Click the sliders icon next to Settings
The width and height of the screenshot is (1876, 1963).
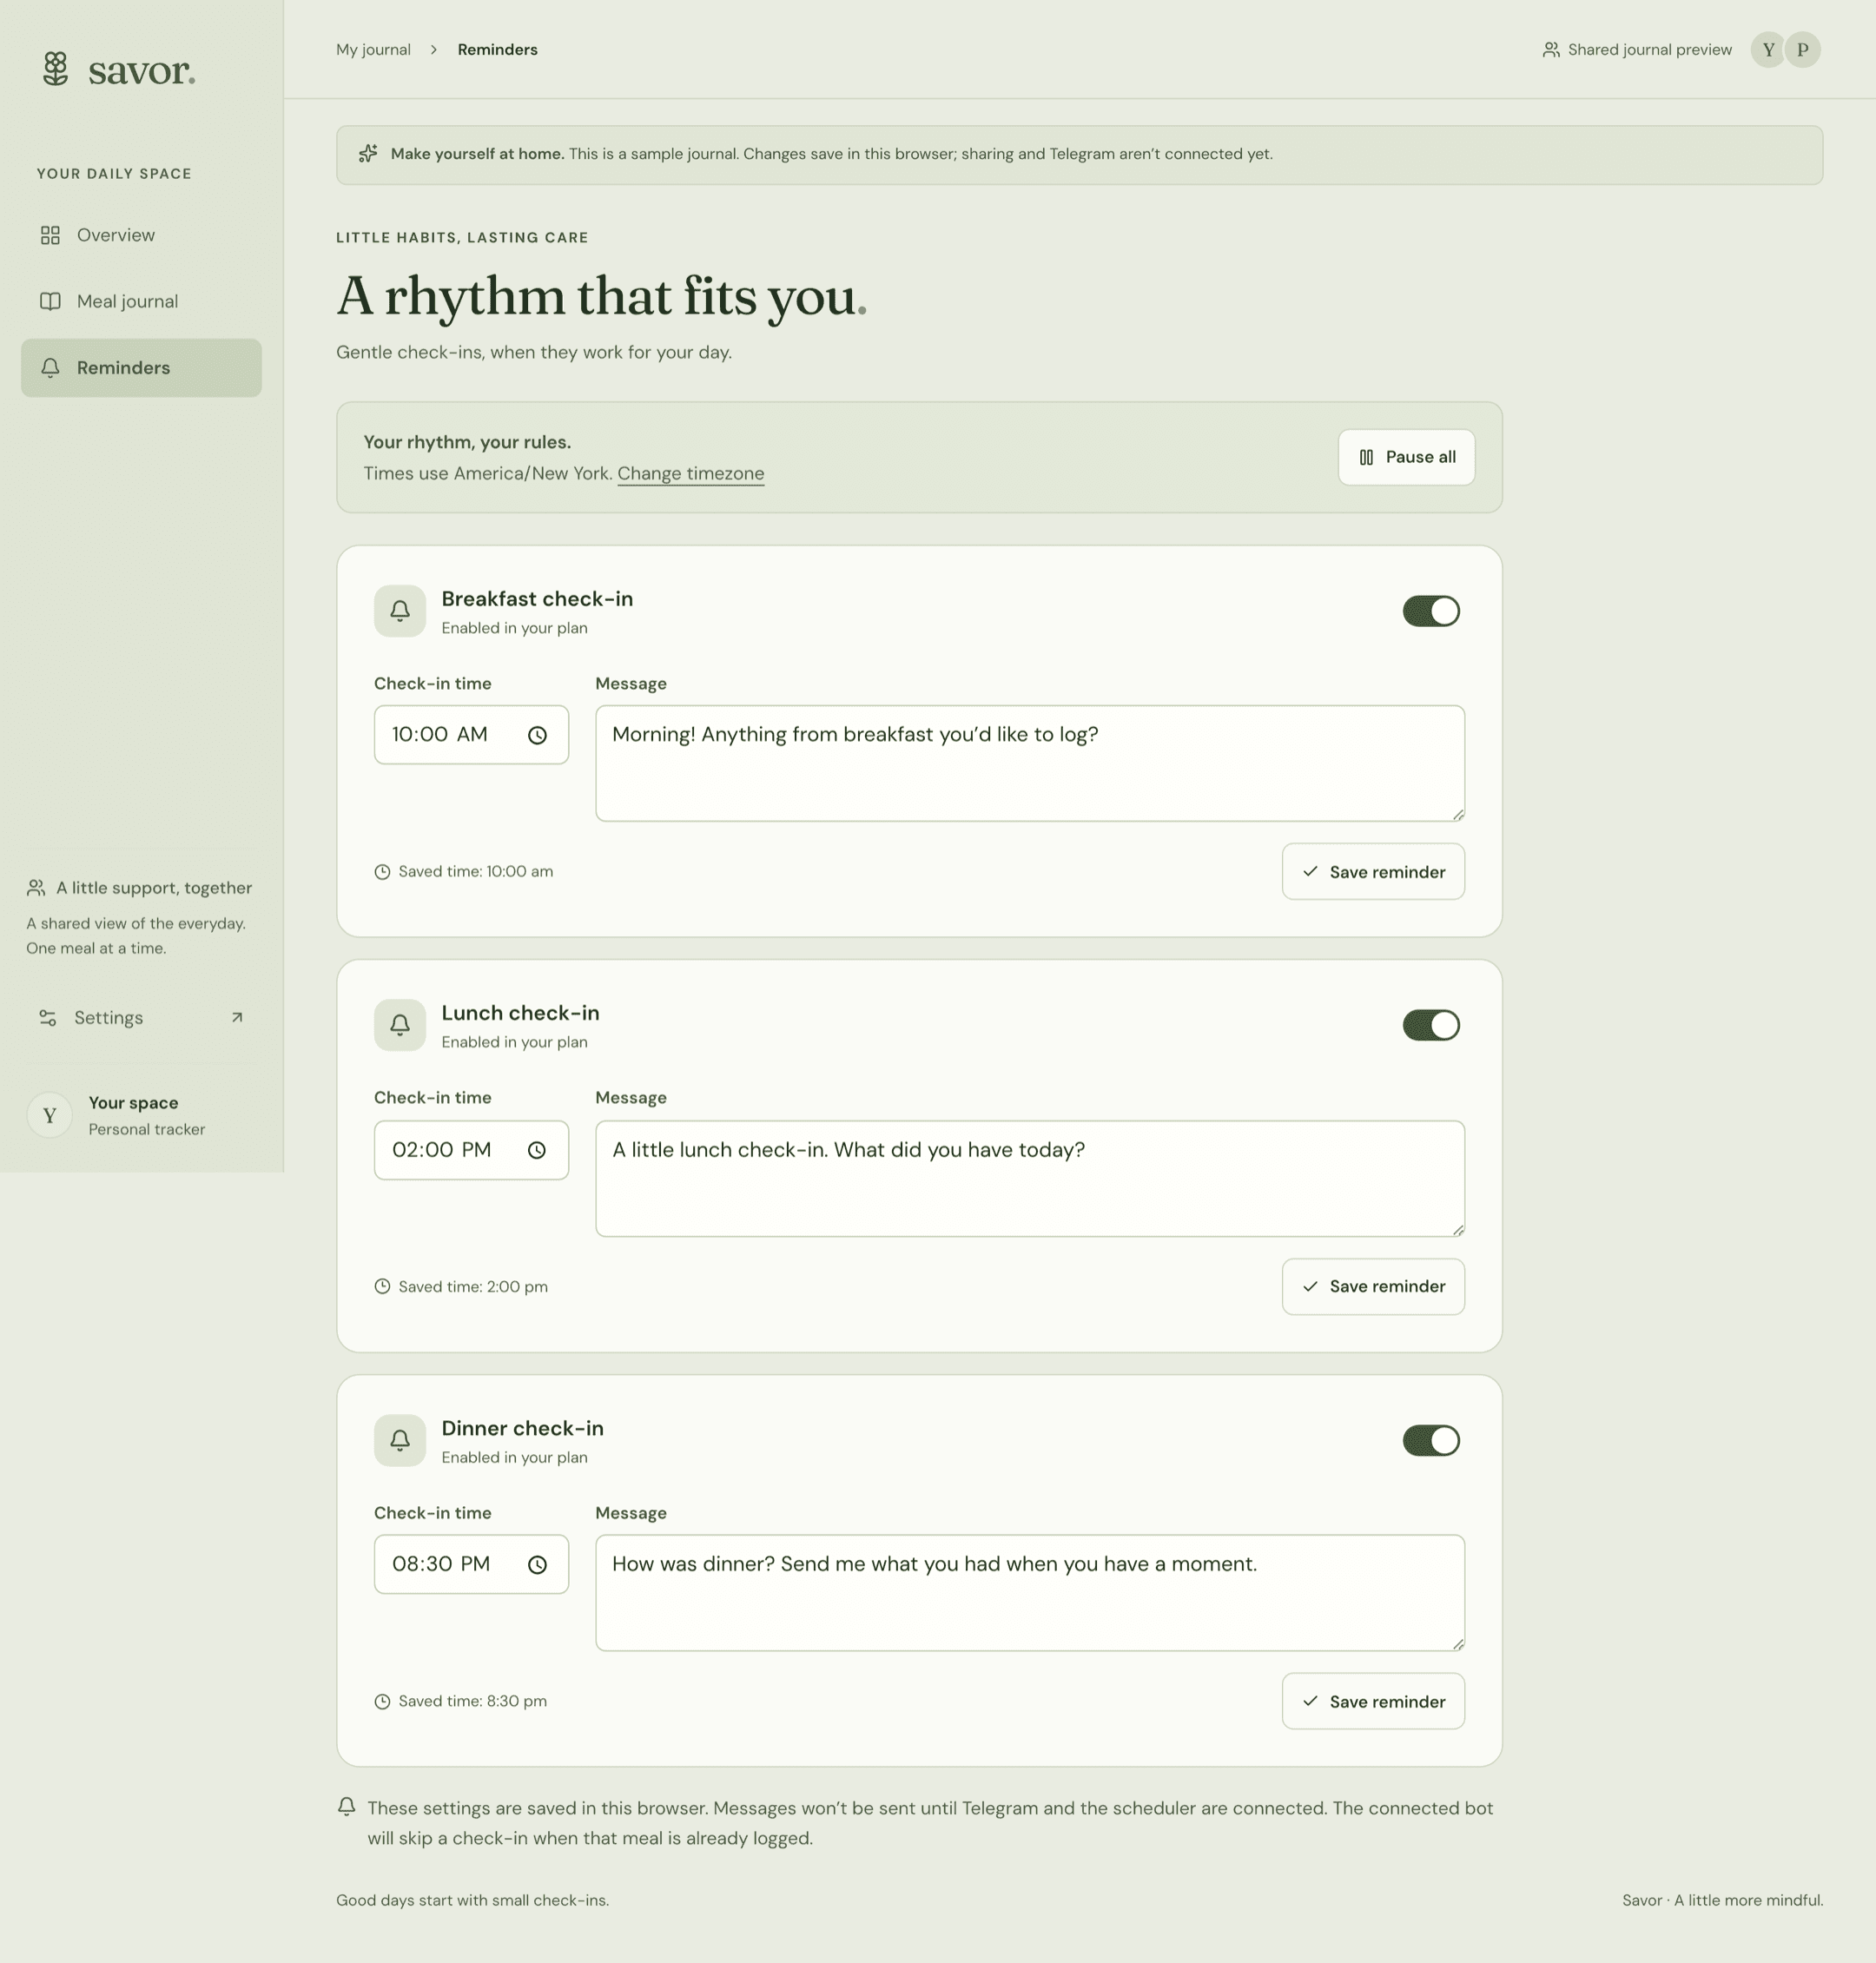(47, 1018)
